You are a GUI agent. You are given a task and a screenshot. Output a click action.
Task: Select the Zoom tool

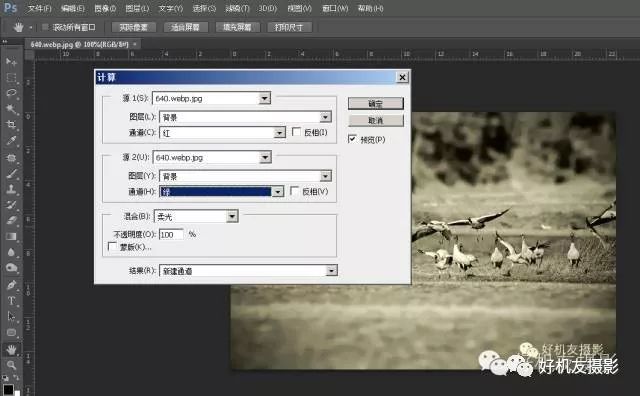(x=11, y=365)
